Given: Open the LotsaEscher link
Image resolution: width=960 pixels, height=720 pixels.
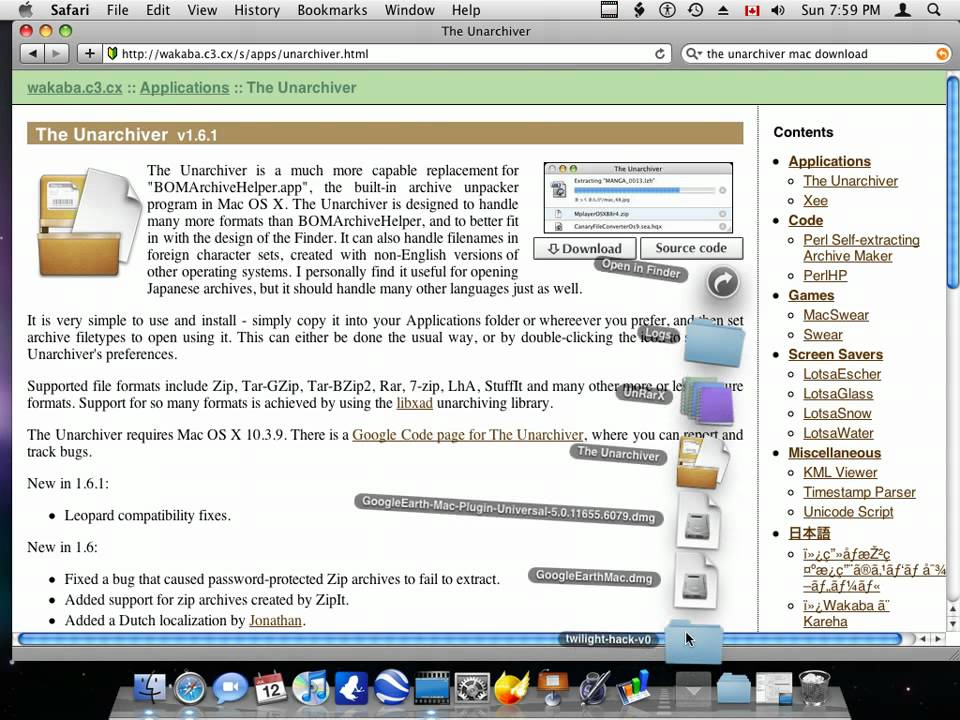Looking at the screenshot, I should 842,374.
